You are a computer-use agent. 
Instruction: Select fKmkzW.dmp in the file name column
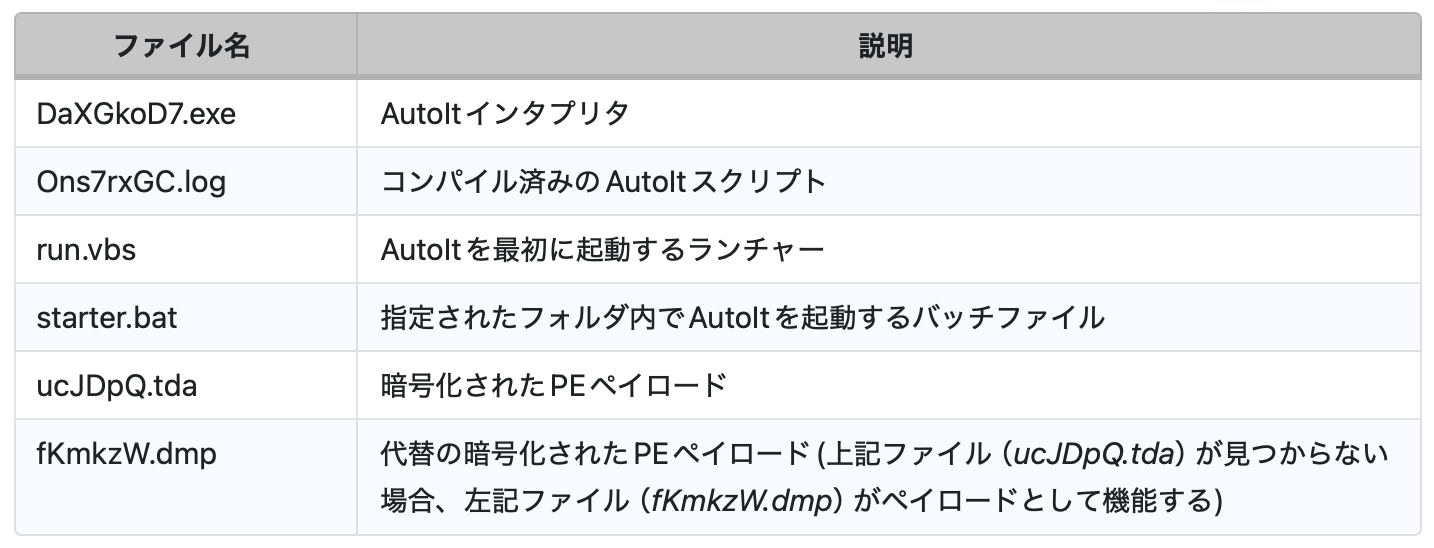(x=126, y=453)
